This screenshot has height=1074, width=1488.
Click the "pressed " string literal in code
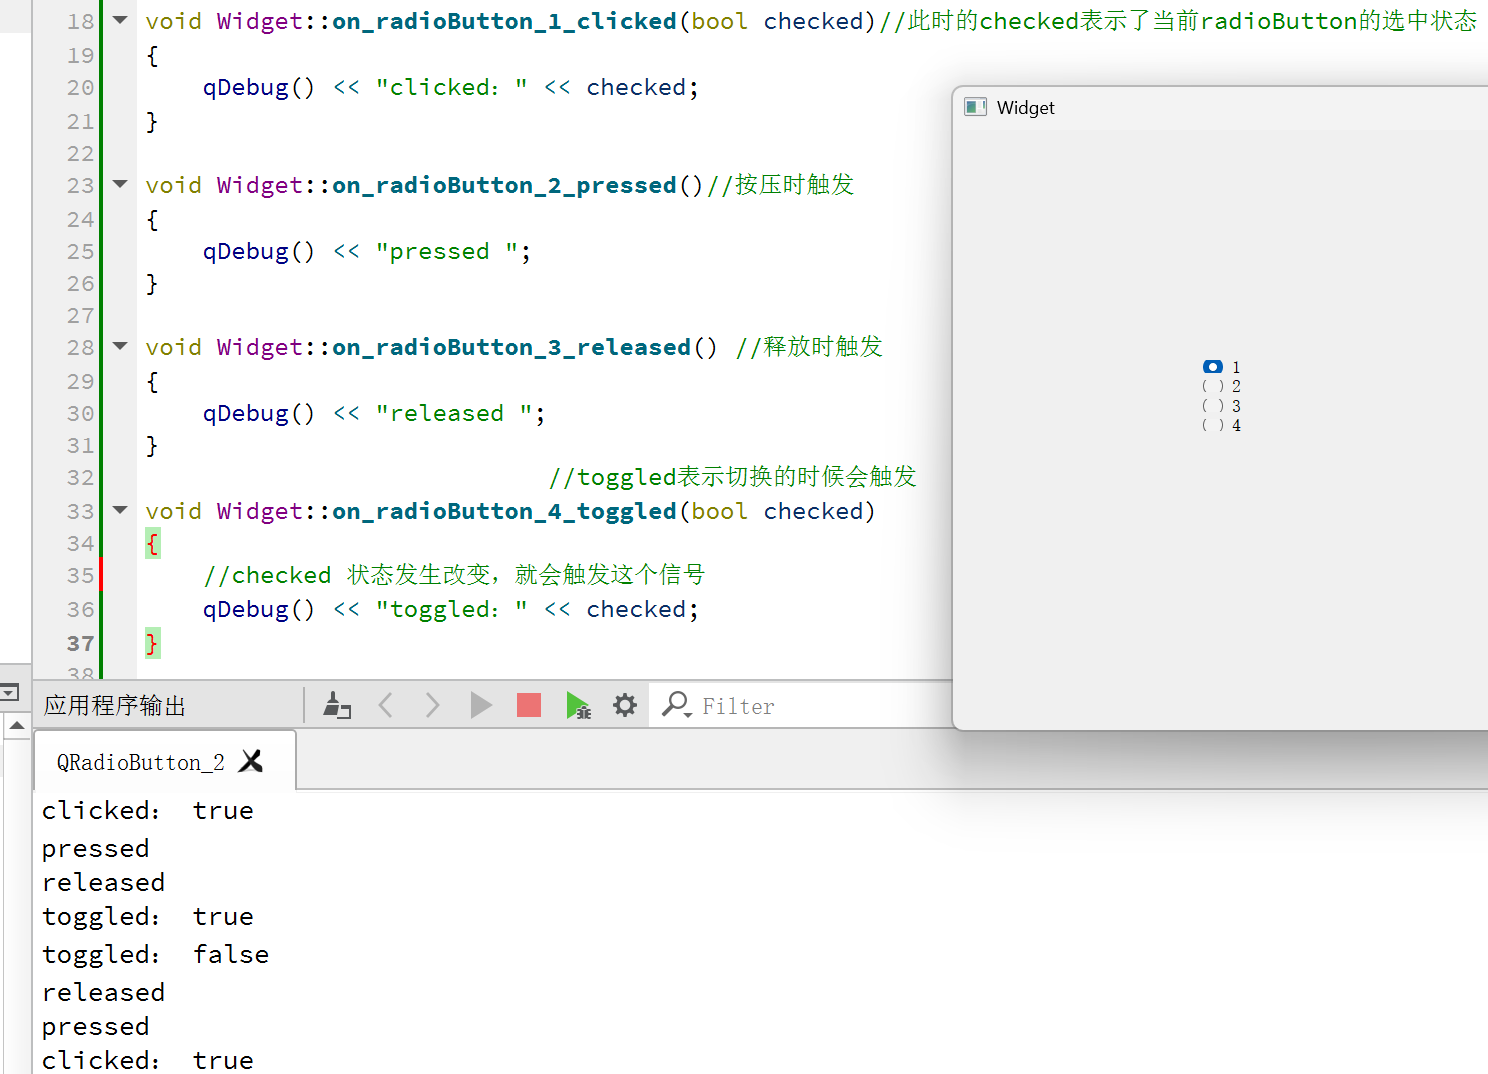pos(447,251)
